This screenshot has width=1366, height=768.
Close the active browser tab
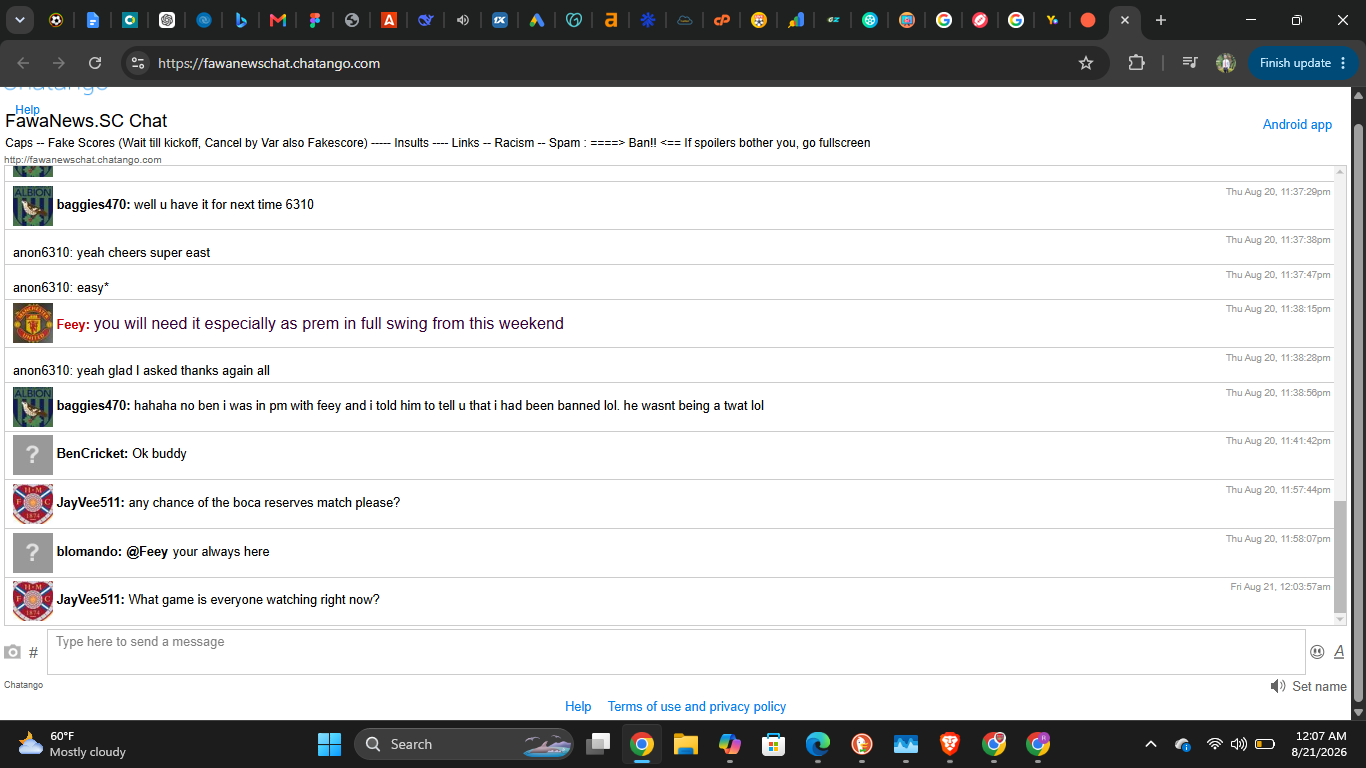pos(1125,20)
